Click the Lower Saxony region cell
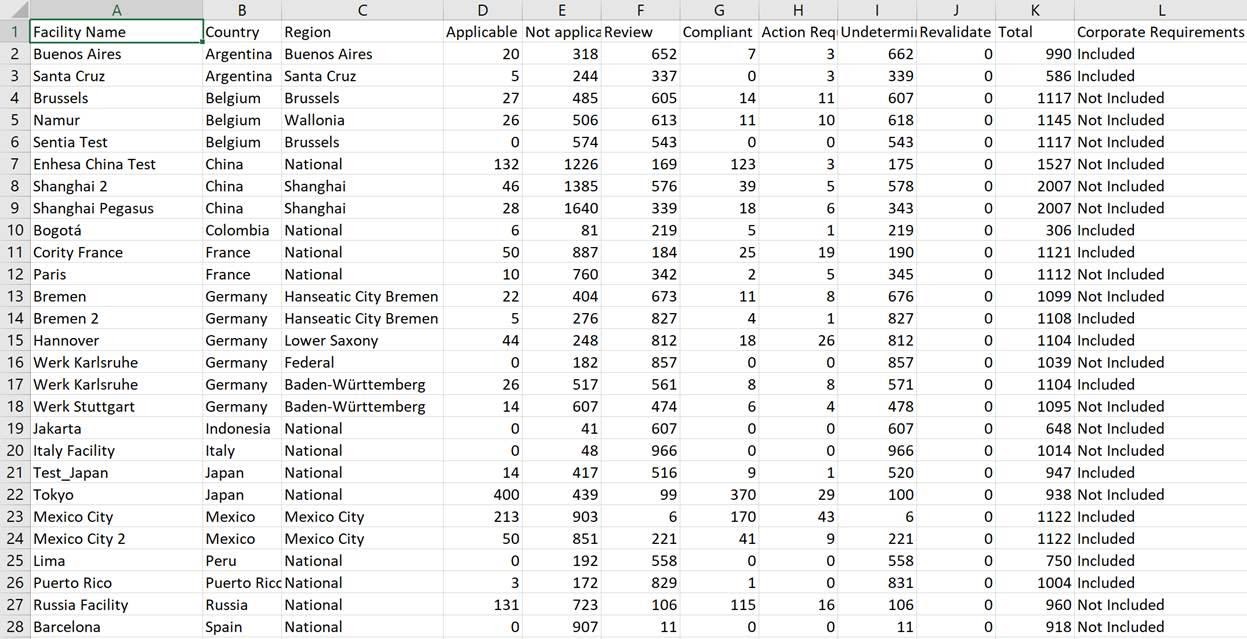The width and height of the screenshot is (1247, 639). pos(362,340)
